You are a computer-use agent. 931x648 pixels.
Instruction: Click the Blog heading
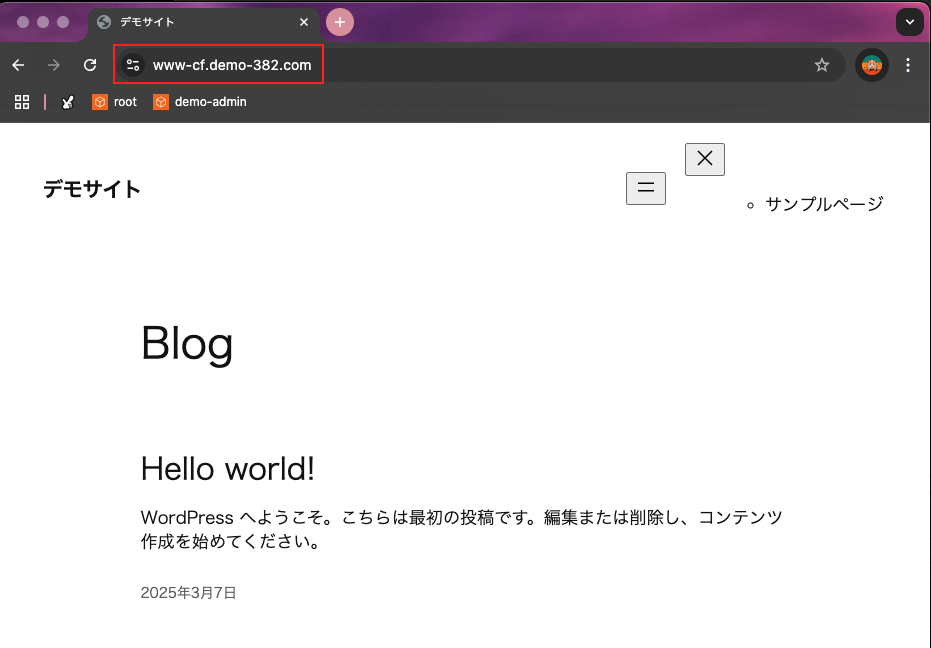(x=187, y=343)
